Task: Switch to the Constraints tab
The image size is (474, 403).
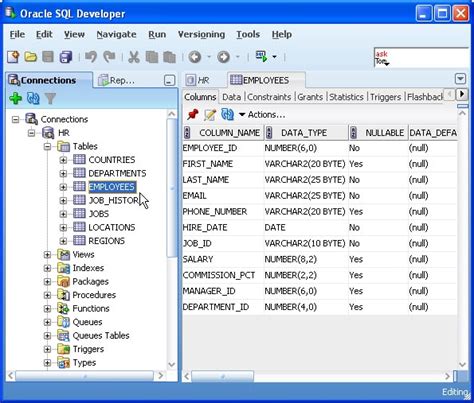Action: pos(269,97)
